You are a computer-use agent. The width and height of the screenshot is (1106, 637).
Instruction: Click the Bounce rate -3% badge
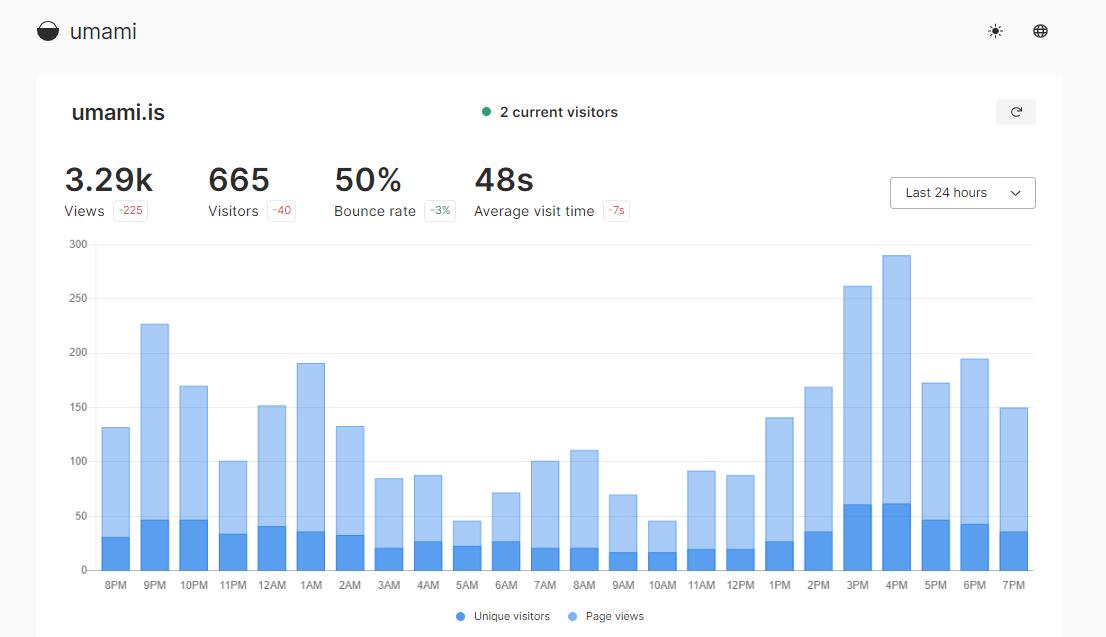(x=440, y=211)
